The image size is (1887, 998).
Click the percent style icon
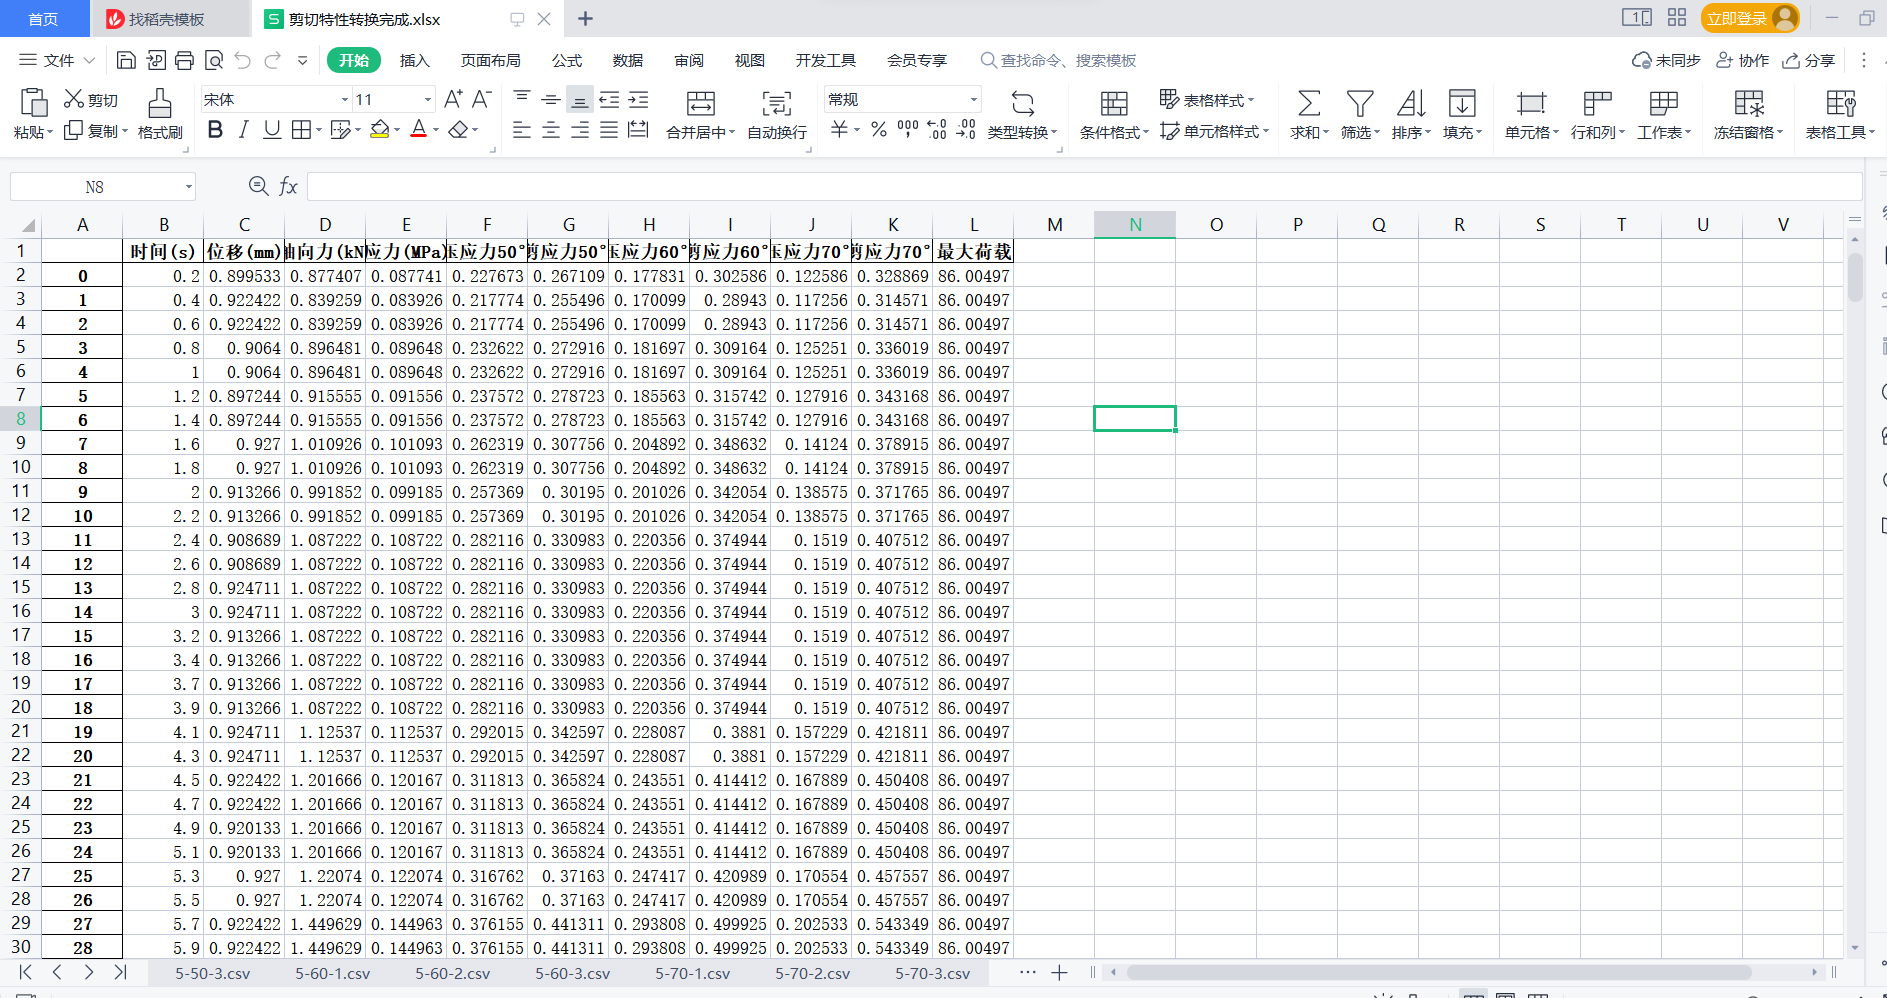[x=879, y=130]
